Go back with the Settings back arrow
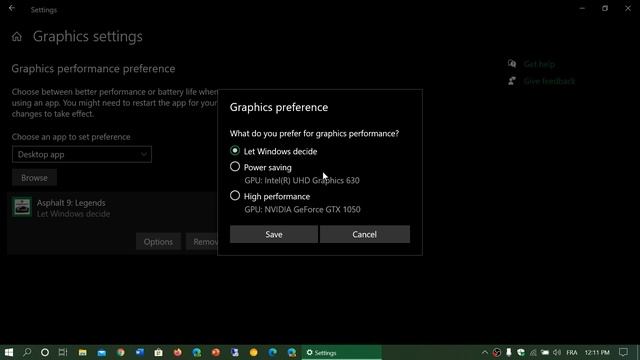This screenshot has height=360, width=640. click(12, 8)
